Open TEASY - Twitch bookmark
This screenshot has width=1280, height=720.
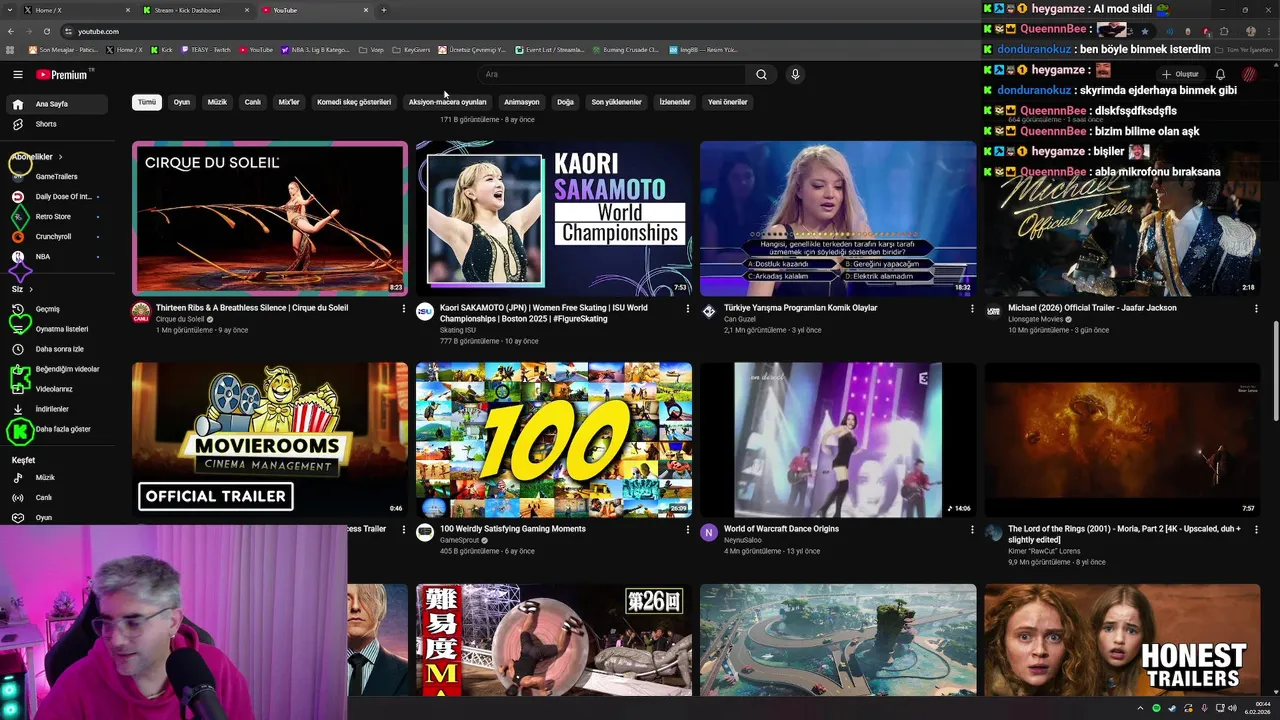207,49
